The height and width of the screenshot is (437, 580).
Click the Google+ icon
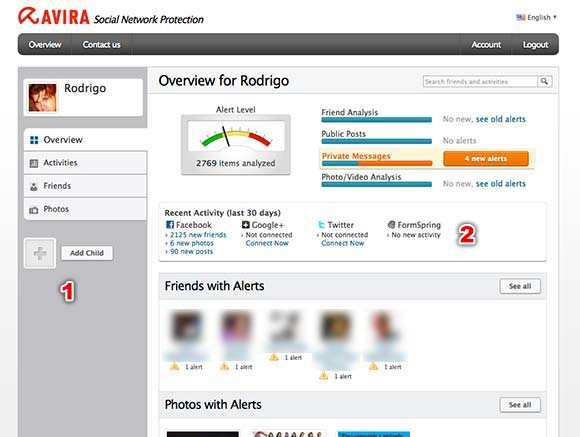pyautogui.click(x=246, y=225)
